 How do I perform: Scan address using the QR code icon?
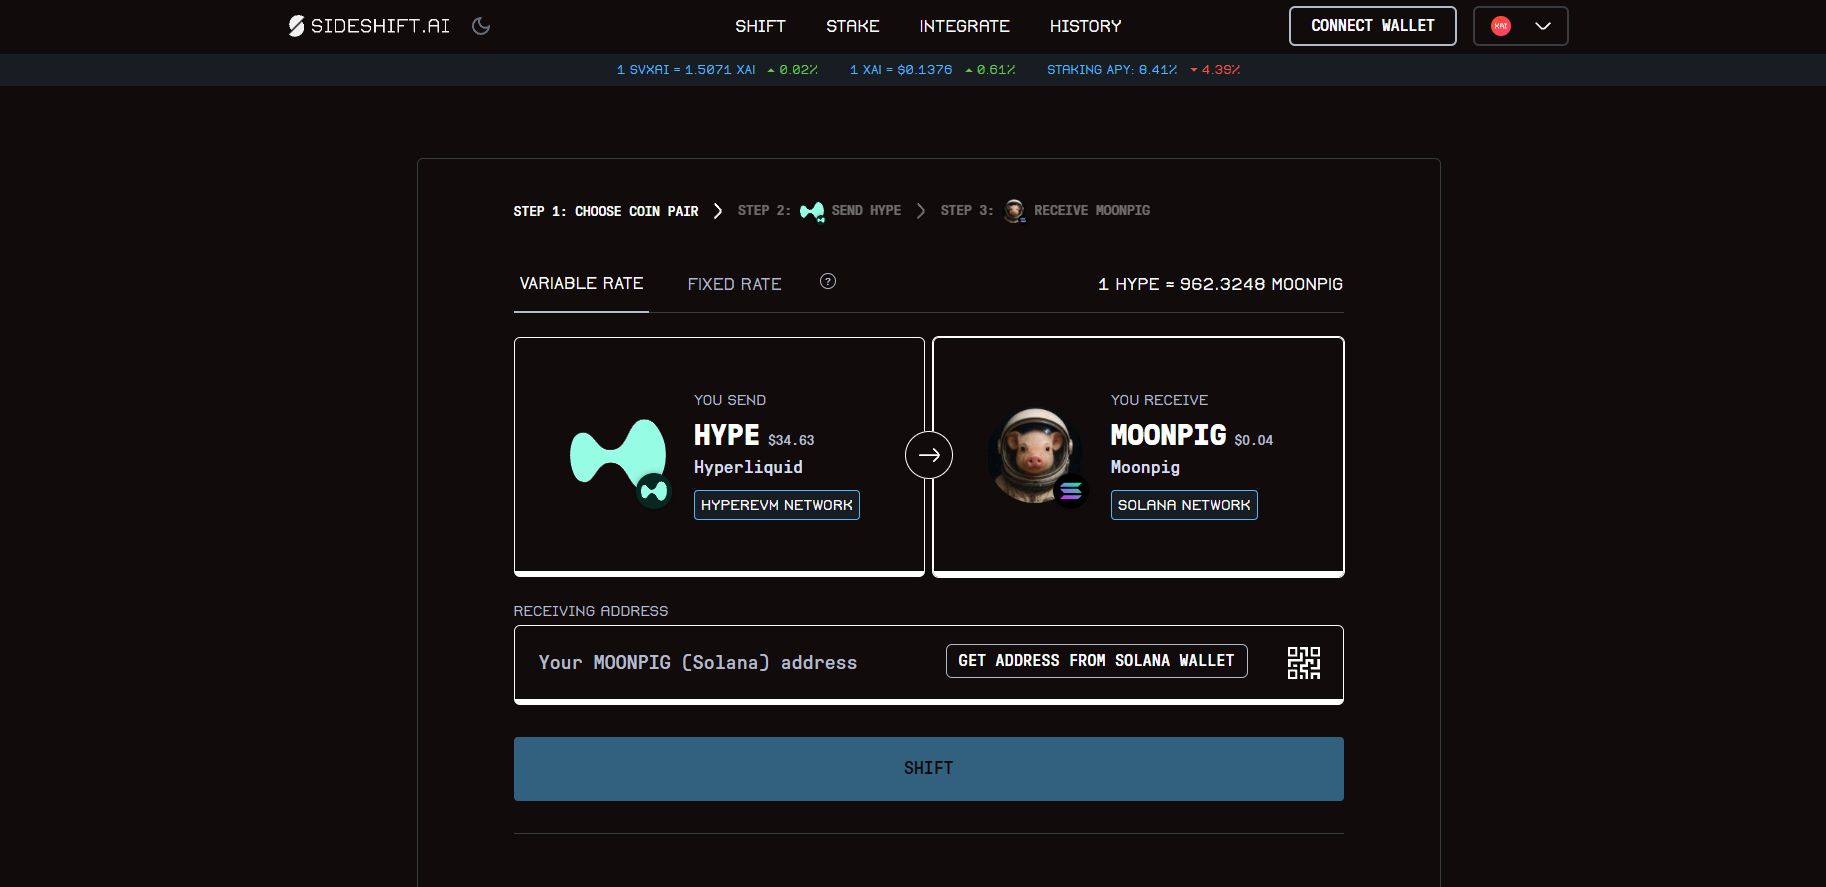[x=1303, y=662]
